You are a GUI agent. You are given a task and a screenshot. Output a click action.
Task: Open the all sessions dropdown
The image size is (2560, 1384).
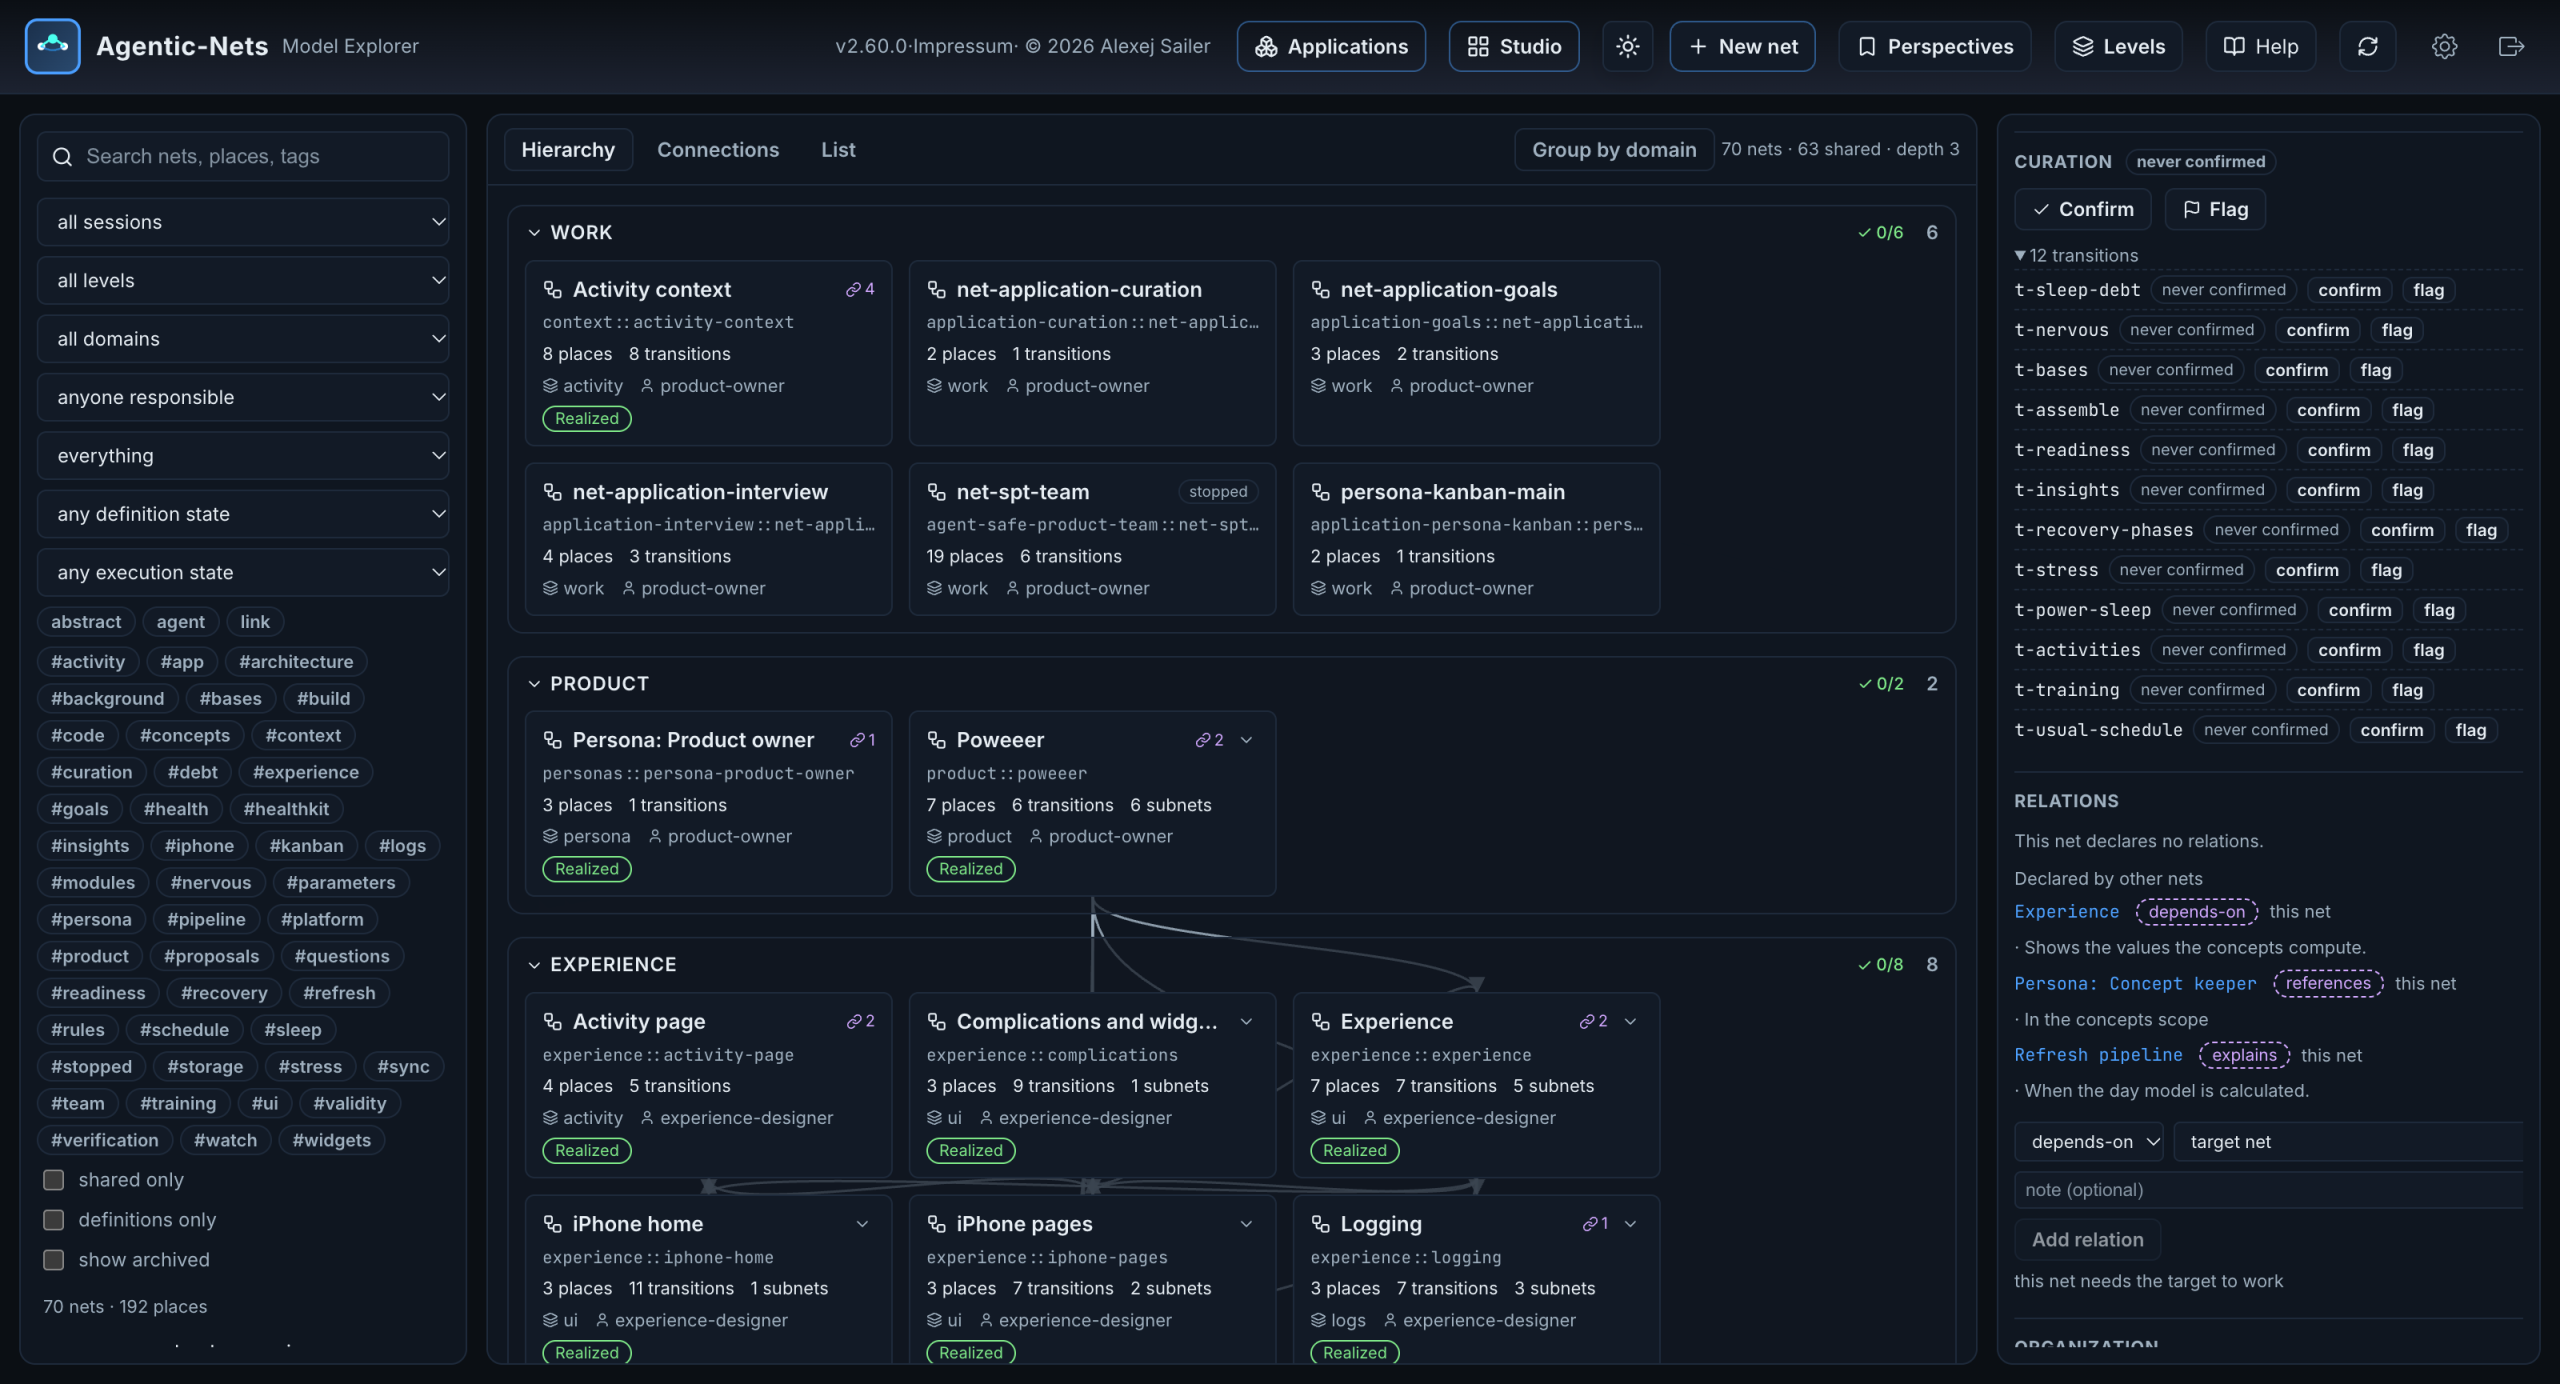[243, 222]
